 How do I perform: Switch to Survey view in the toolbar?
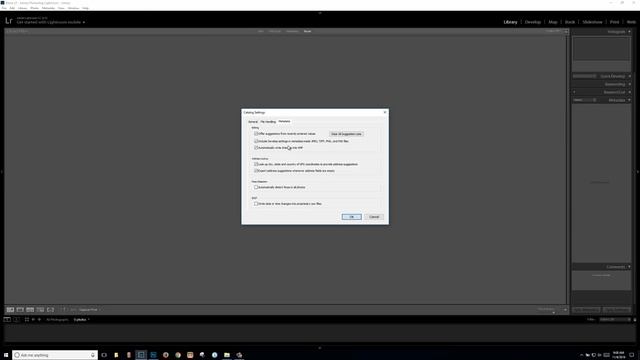coord(40,310)
